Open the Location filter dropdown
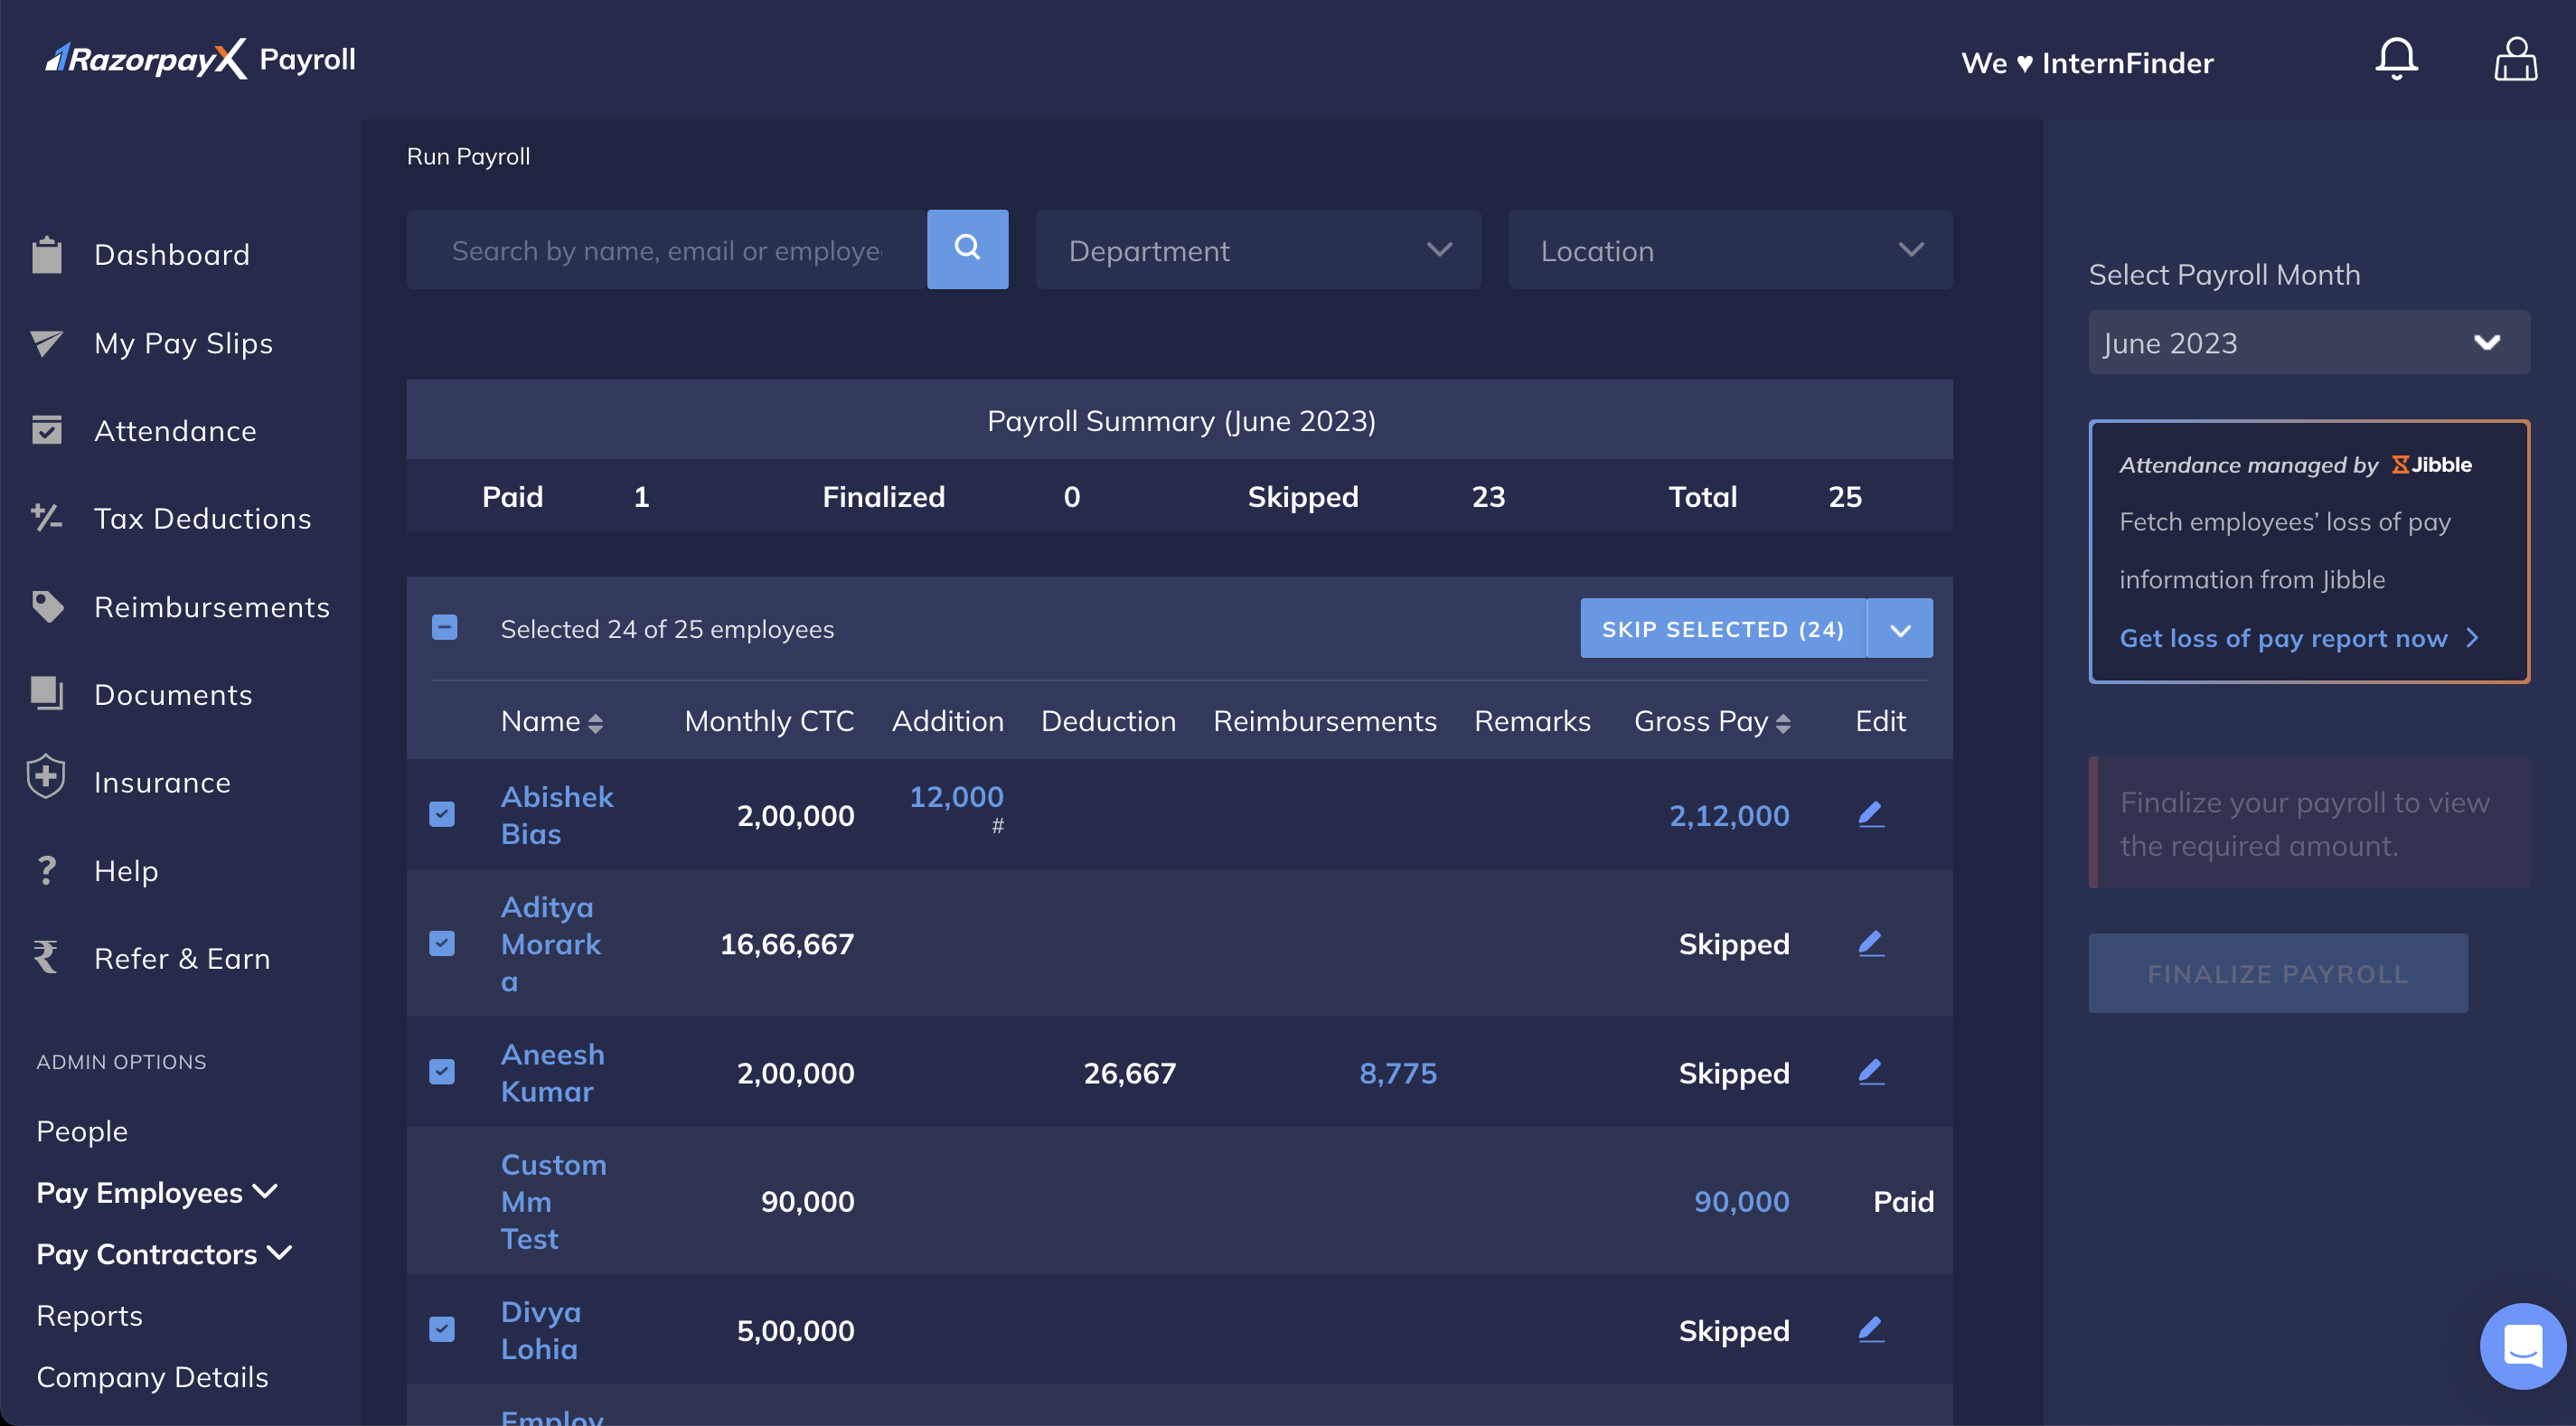The width and height of the screenshot is (2576, 1426). (1730, 250)
